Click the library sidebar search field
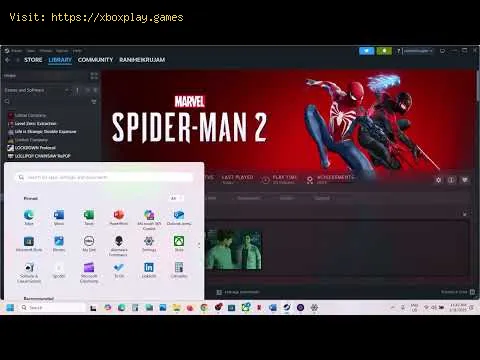This screenshot has width=480, height=360. [x=47, y=101]
